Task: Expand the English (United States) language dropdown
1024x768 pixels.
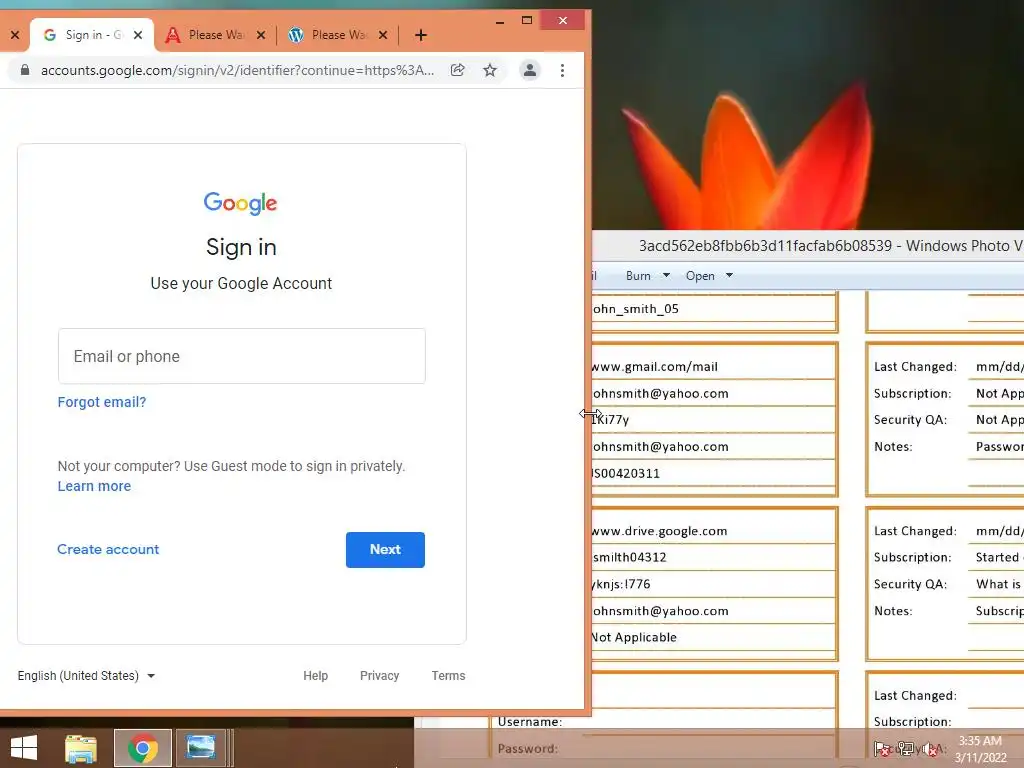Action: coord(86,676)
